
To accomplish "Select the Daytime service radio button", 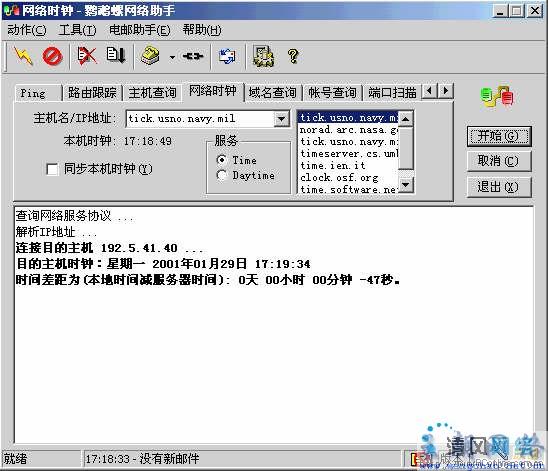I will click(x=221, y=175).
